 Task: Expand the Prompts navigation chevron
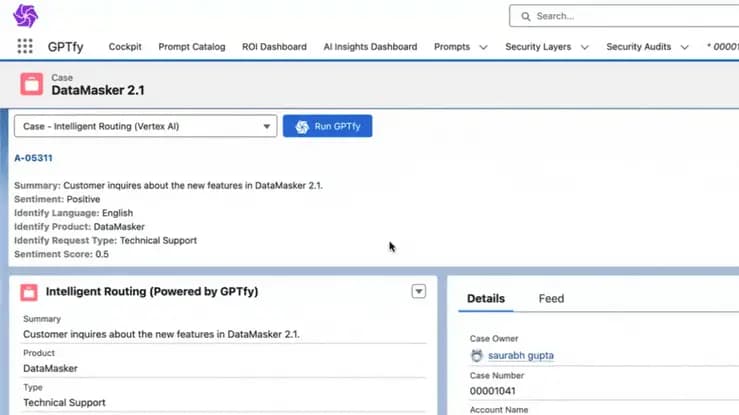point(484,47)
